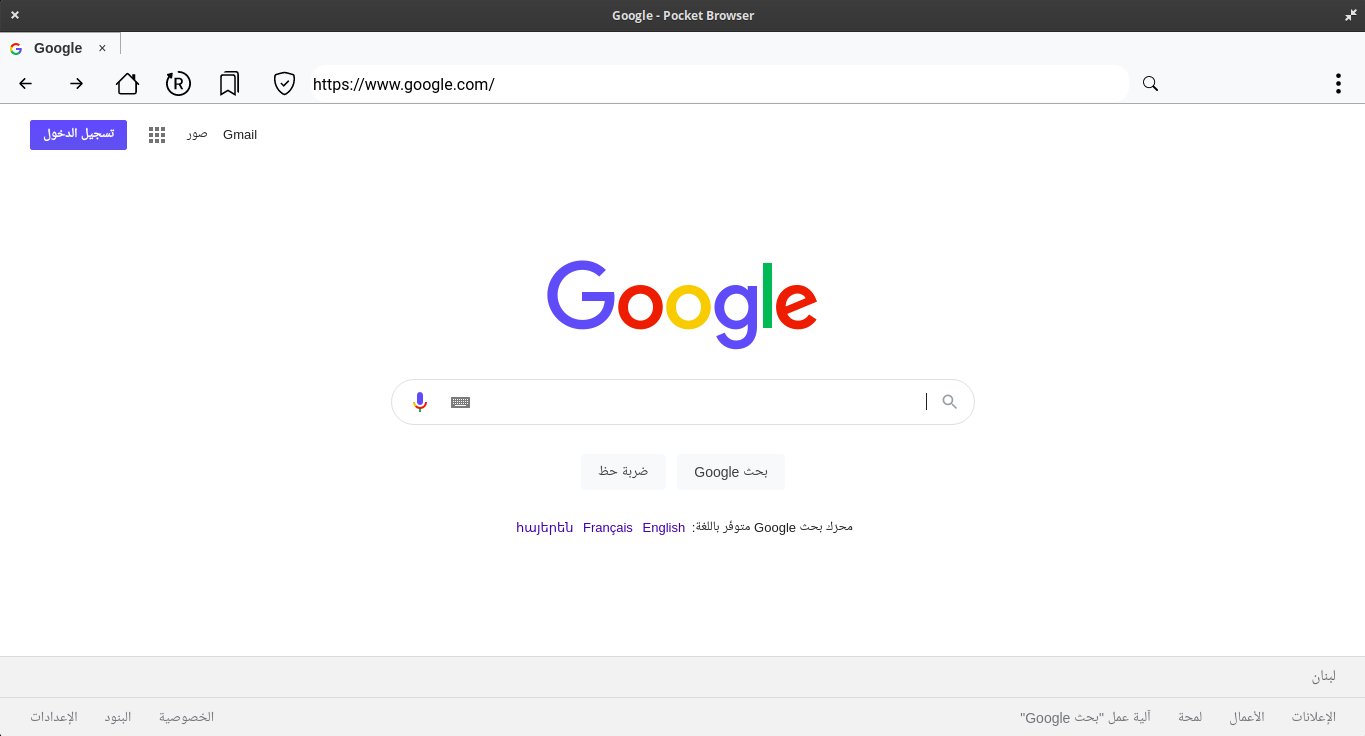The width and height of the screenshot is (1365, 736).
Task: Click the search icon beside the address bar
Action: 1150,84
